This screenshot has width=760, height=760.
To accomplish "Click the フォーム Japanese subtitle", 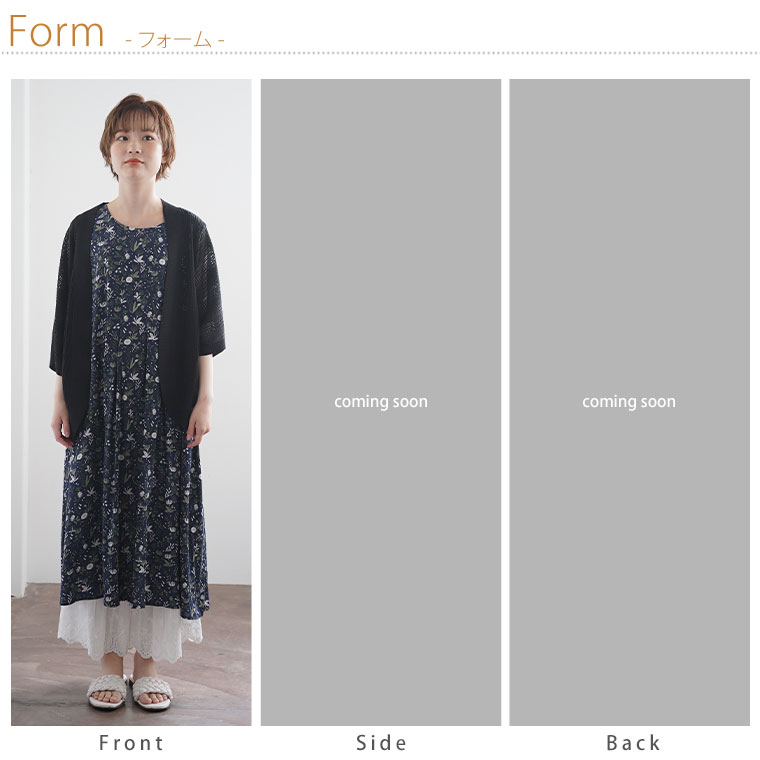I will [x=175, y=39].
